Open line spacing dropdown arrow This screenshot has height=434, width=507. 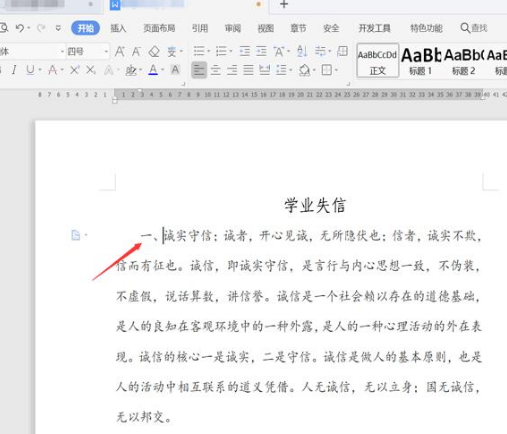coord(291,70)
